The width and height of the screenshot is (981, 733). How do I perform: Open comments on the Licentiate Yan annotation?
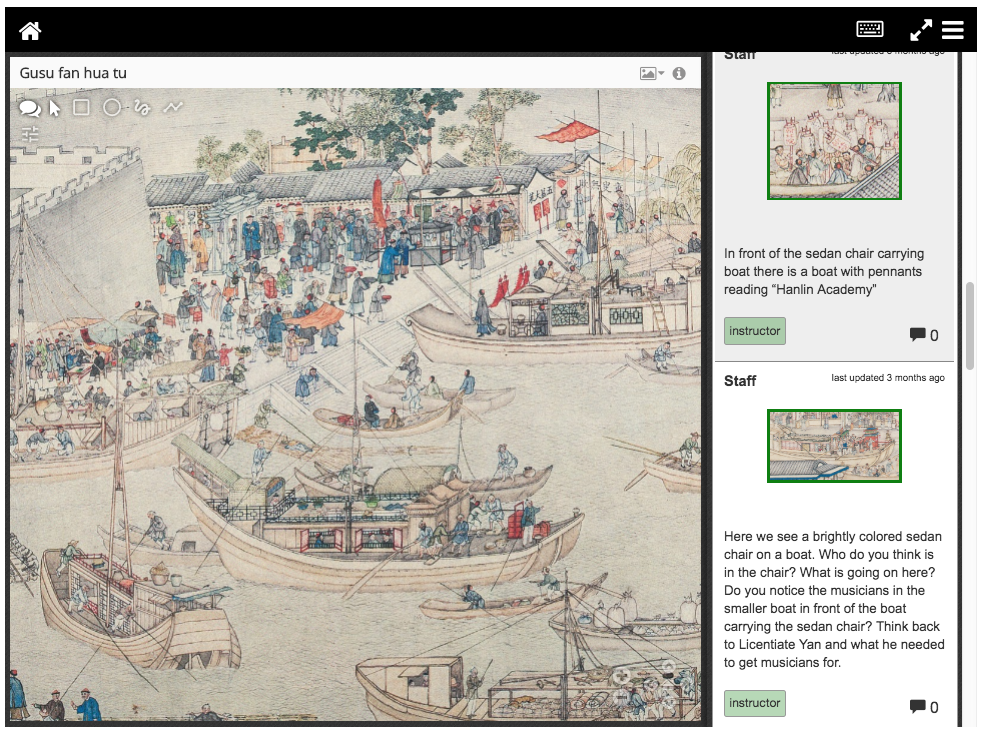(924, 707)
